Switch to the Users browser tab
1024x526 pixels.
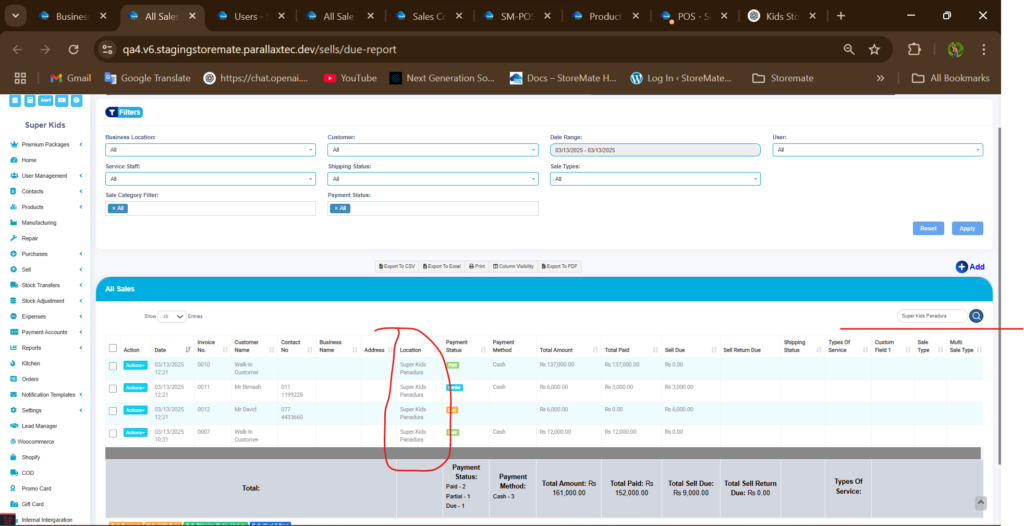click(251, 16)
